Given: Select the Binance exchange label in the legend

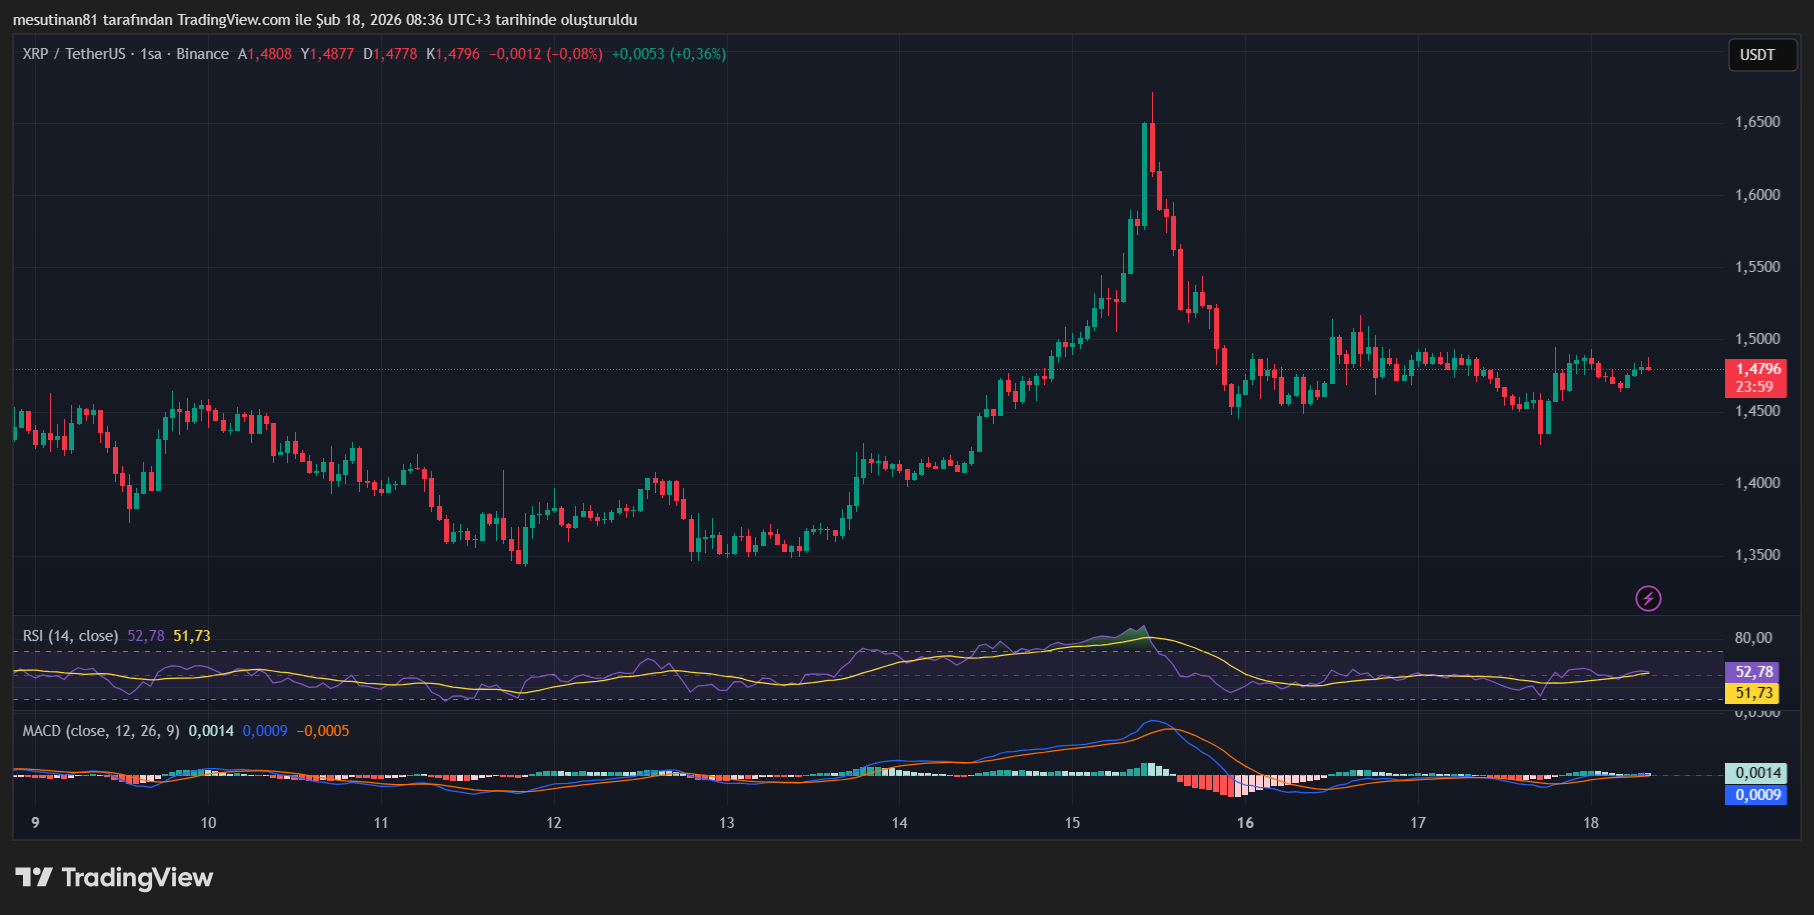Looking at the screenshot, I should point(202,54).
